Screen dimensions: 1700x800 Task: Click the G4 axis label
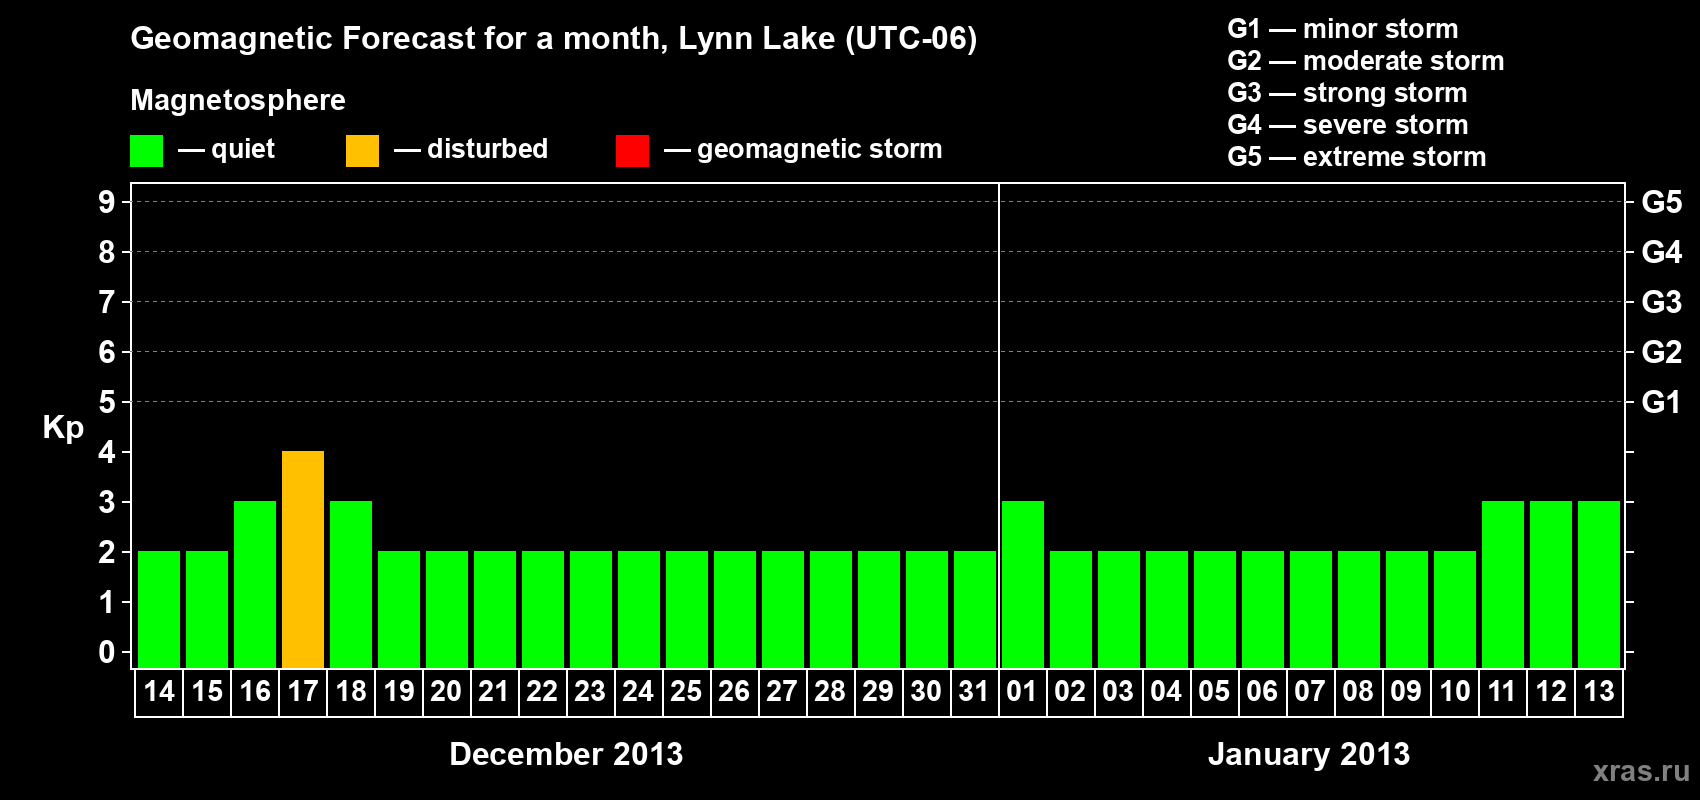click(x=1662, y=252)
